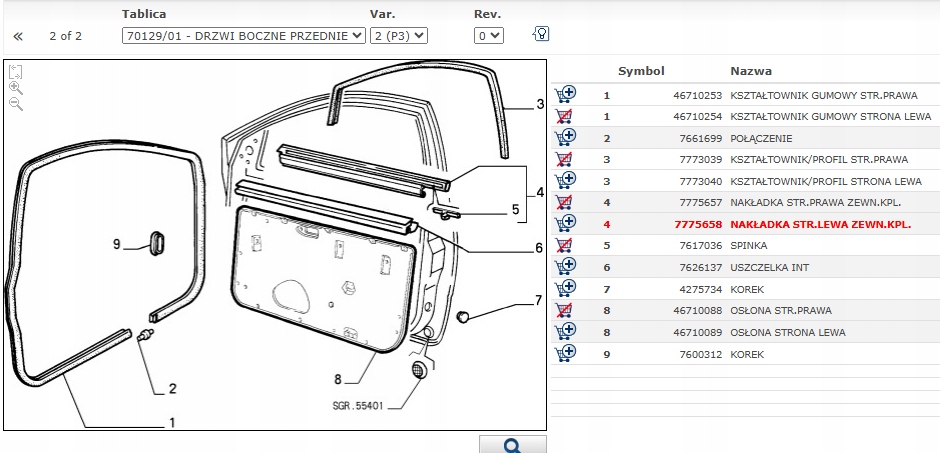Click callout number 6 in diagram
This screenshot has height=453, width=940.
tap(538, 248)
